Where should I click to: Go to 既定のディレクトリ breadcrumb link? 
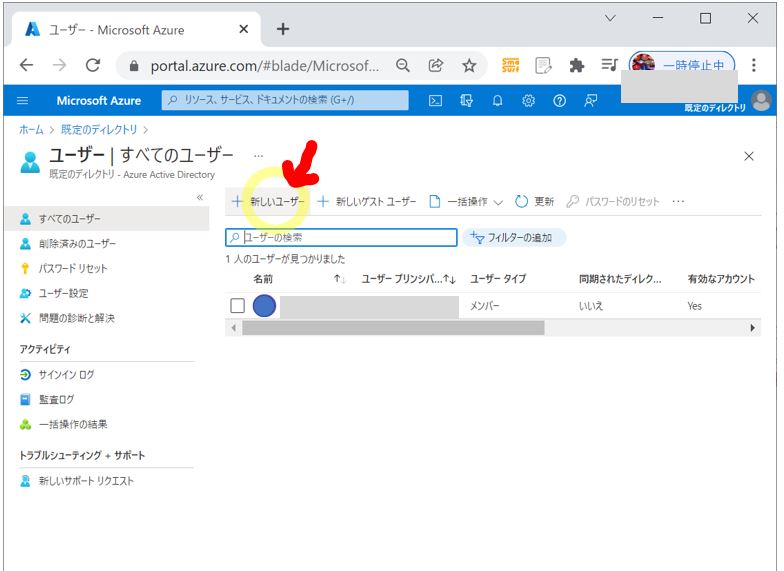99,130
